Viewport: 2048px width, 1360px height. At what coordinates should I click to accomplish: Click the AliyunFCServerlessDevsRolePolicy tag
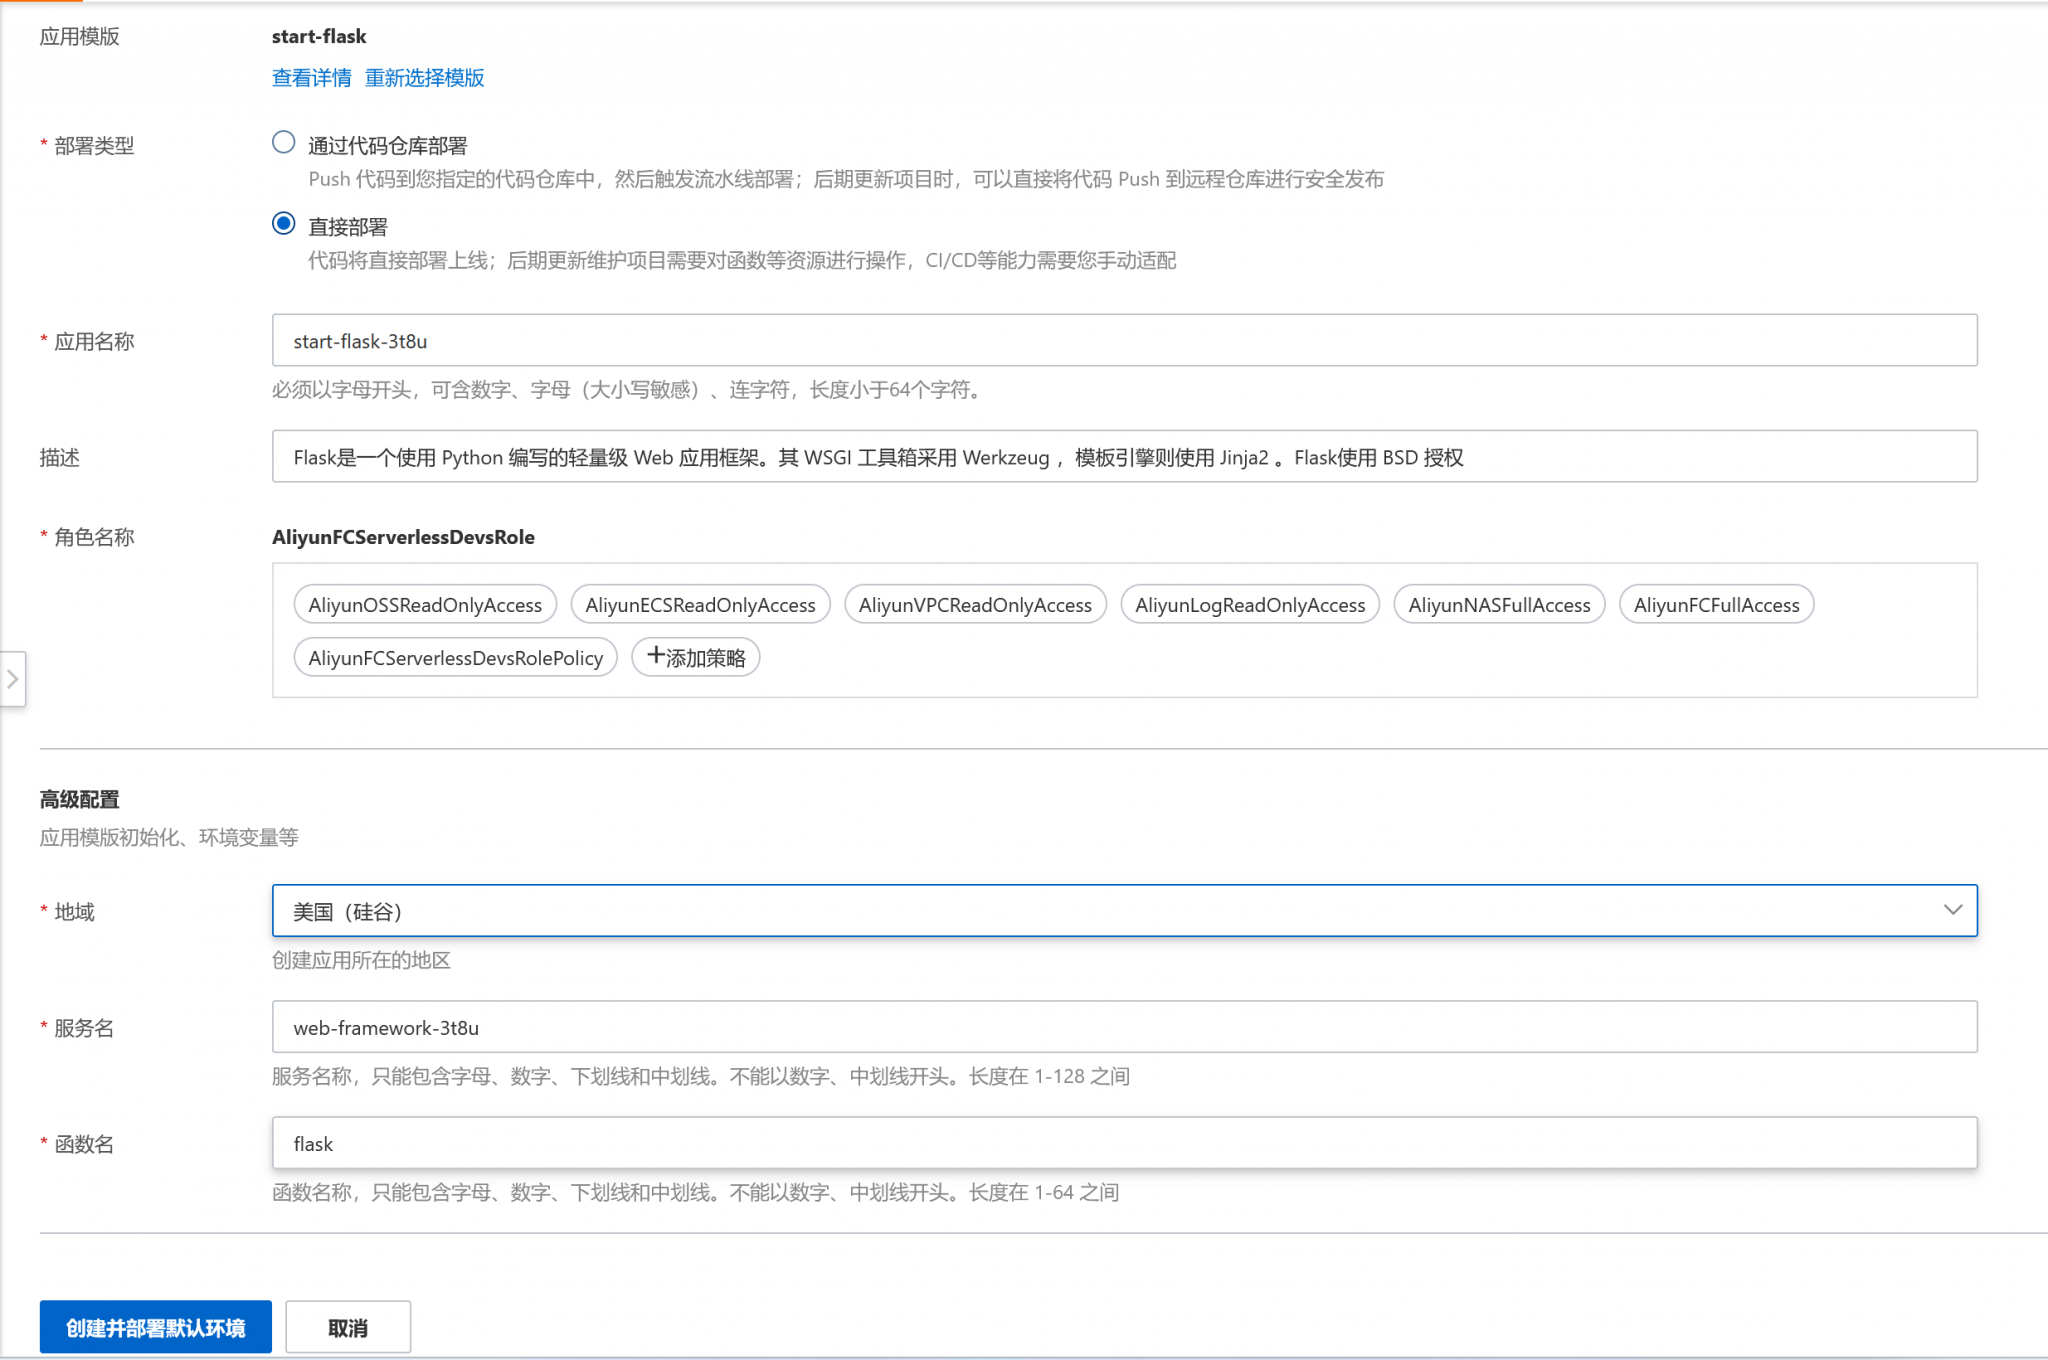[455, 657]
